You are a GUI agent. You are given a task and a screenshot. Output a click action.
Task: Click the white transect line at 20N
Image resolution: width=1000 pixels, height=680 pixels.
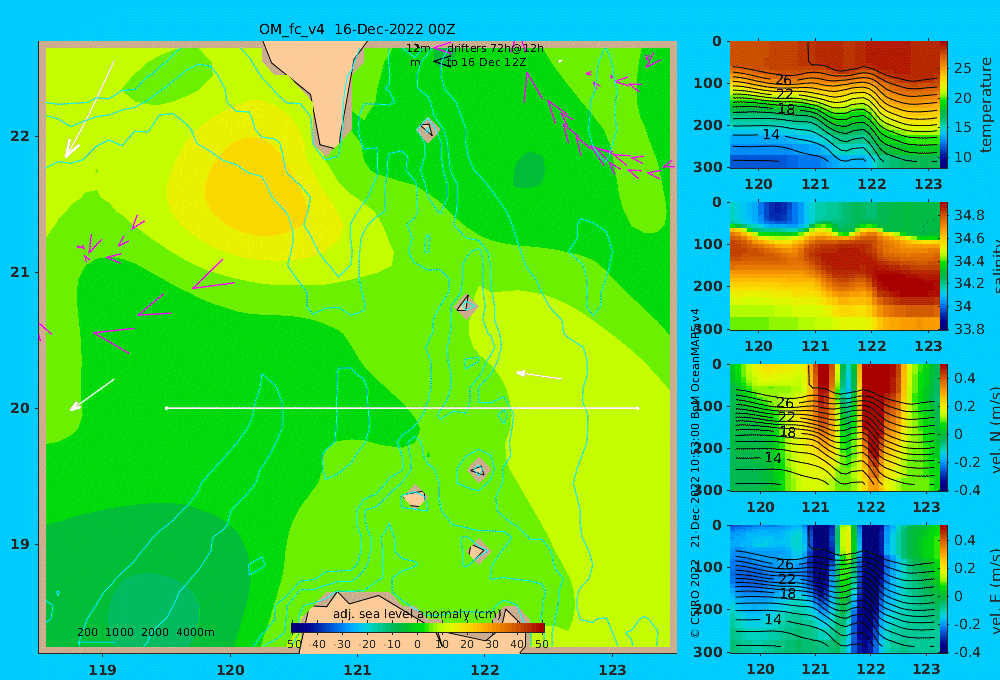402,408
